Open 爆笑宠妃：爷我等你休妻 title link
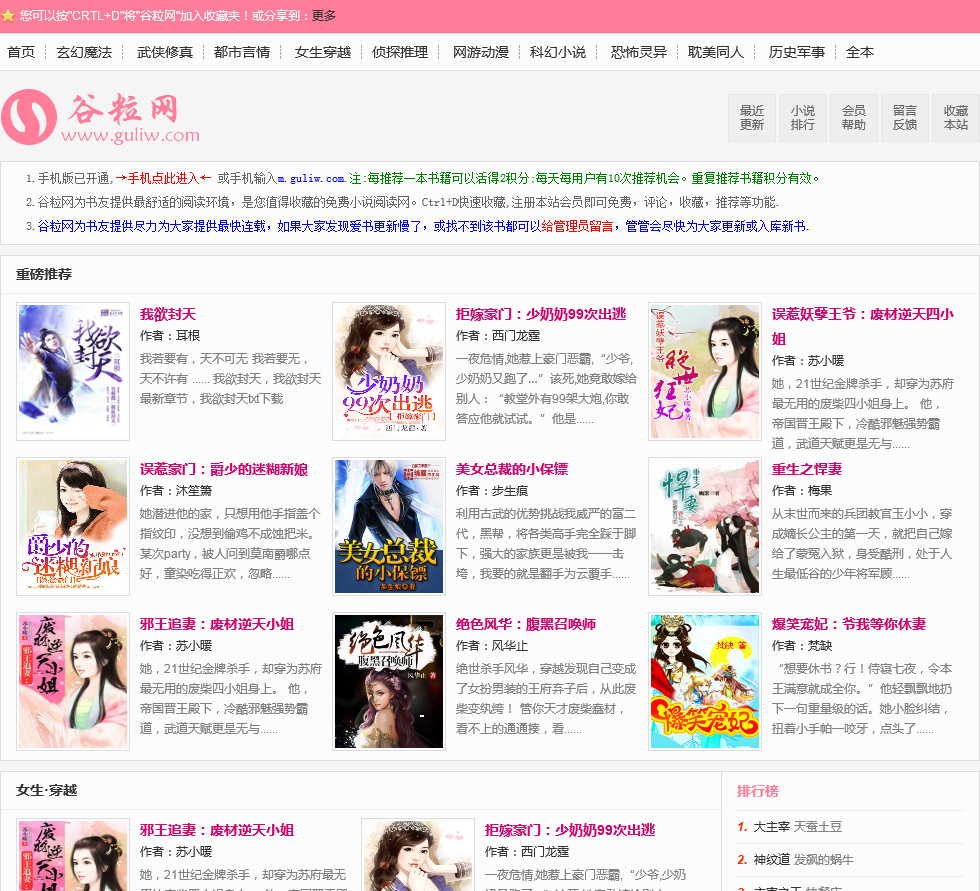Viewport: 980px width, 891px height. [849, 624]
